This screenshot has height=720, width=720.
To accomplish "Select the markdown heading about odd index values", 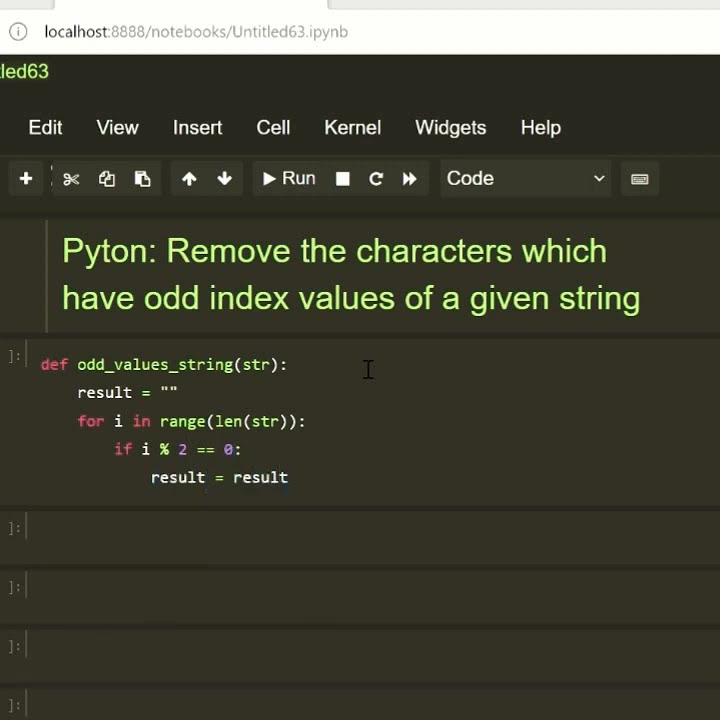I will pos(351,275).
